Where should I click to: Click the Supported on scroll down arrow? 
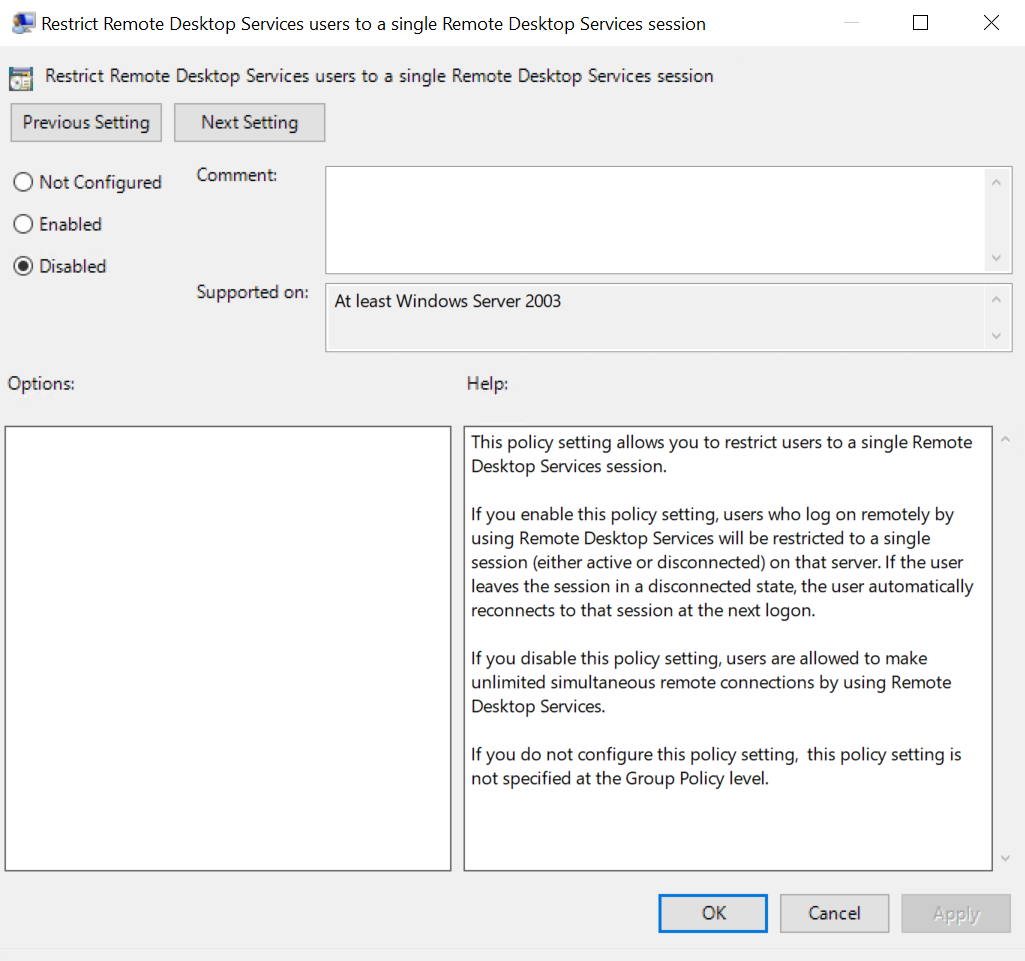996,336
